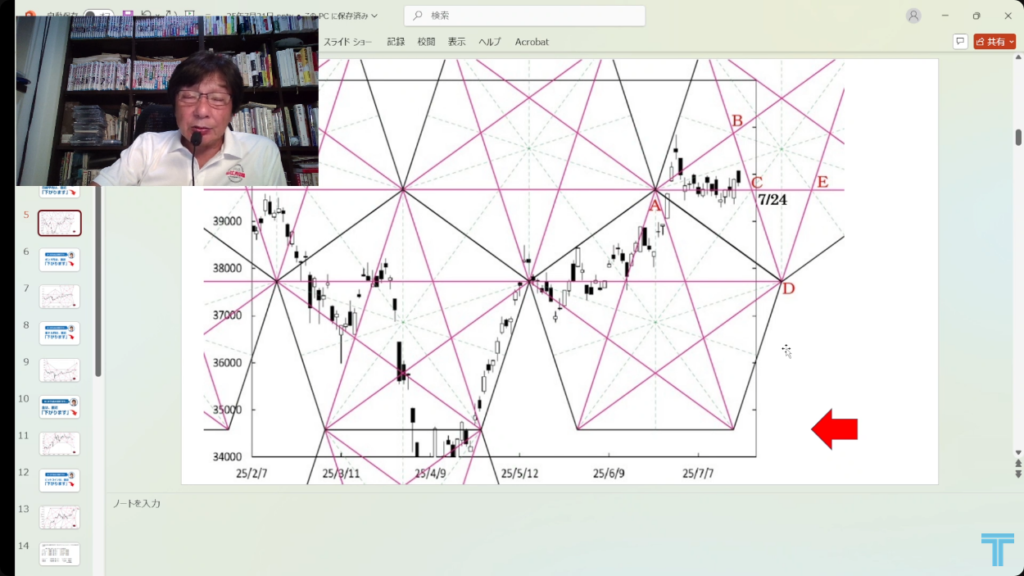This screenshot has width=1024, height=576.
Task: Click the 39000 axis value
Action: [227, 221]
